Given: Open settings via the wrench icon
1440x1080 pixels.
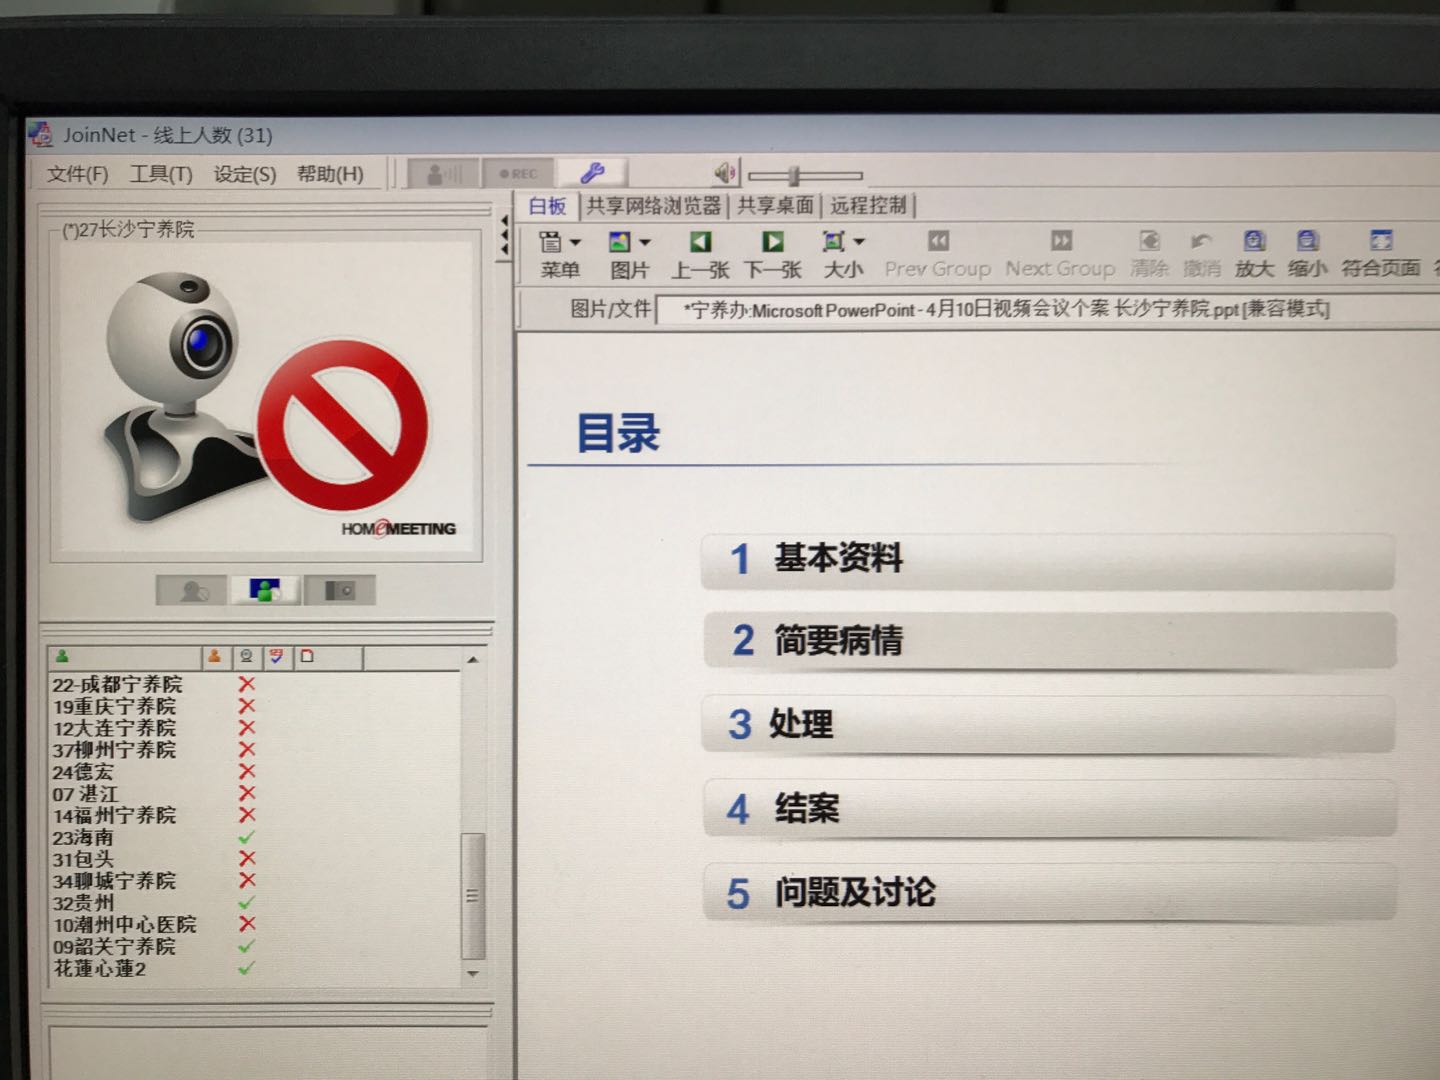Looking at the screenshot, I should (x=591, y=173).
